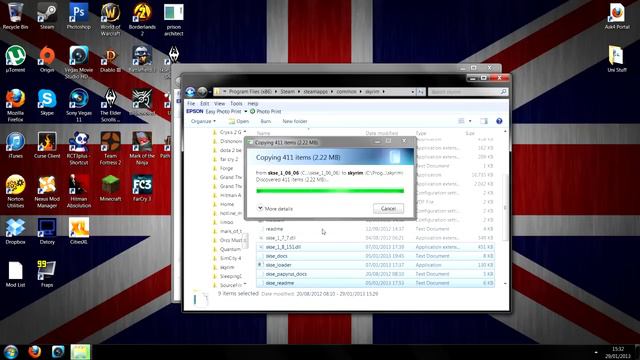The width and height of the screenshot is (640, 360).
Task: Select the Hitman Absolution desktop icon
Action: coord(78,192)
